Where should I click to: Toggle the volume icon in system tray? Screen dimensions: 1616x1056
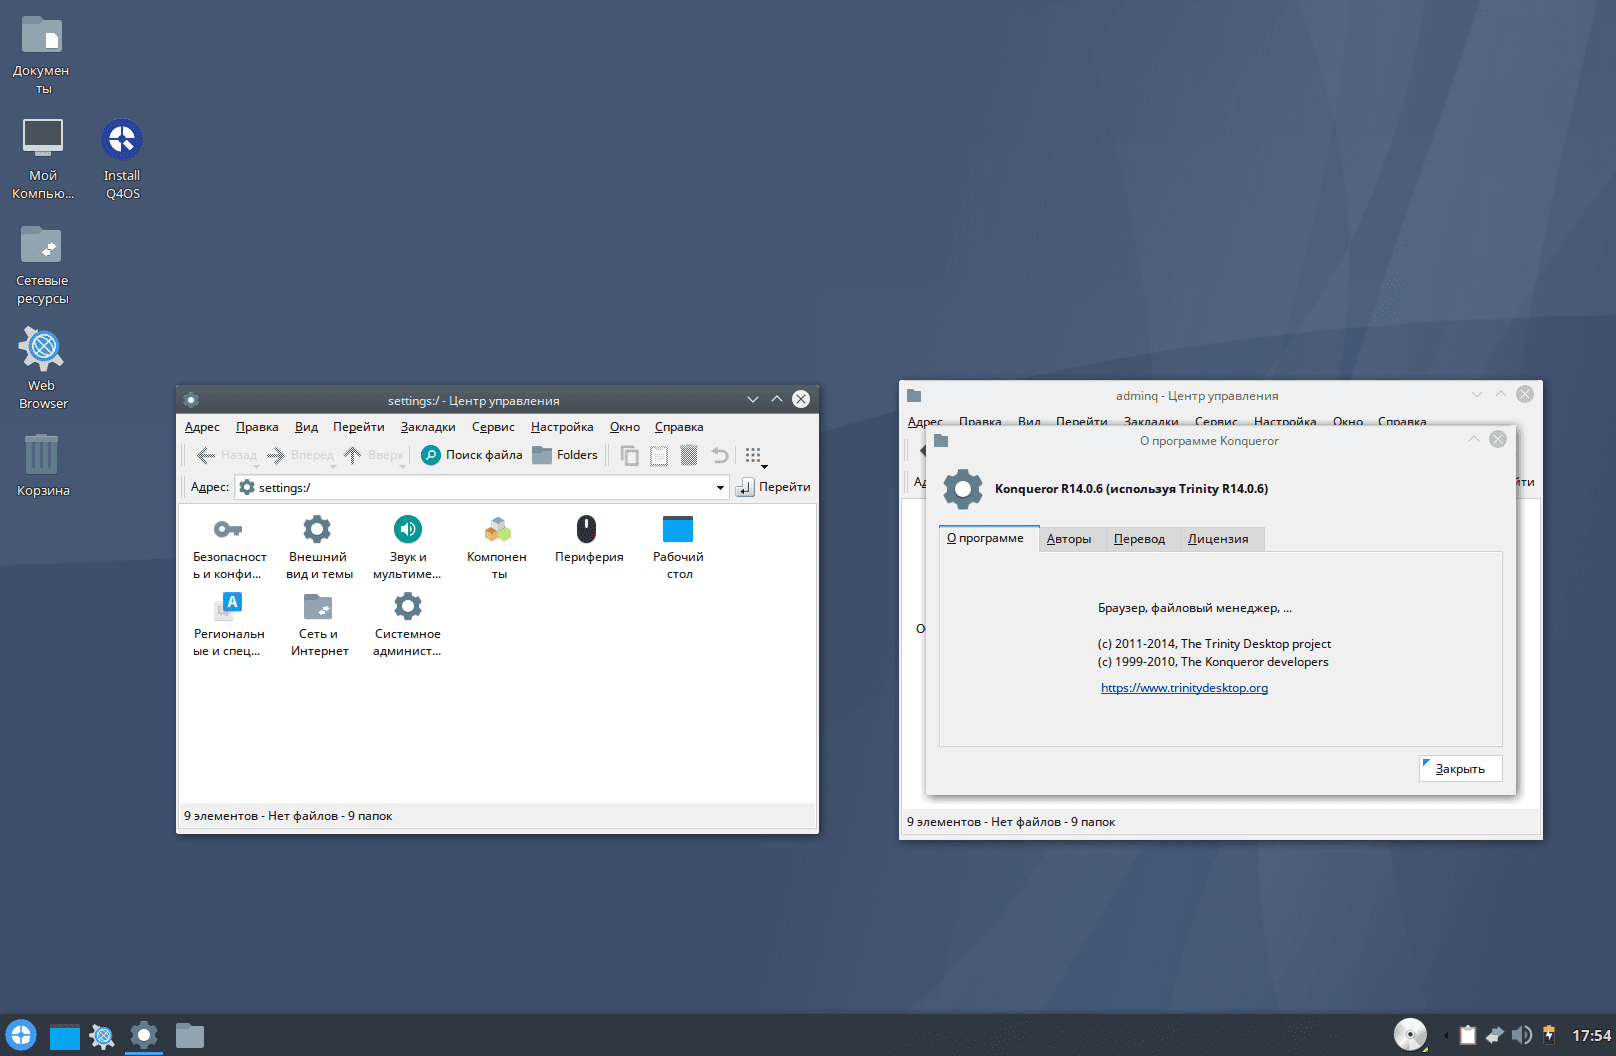[1521, 1035]
